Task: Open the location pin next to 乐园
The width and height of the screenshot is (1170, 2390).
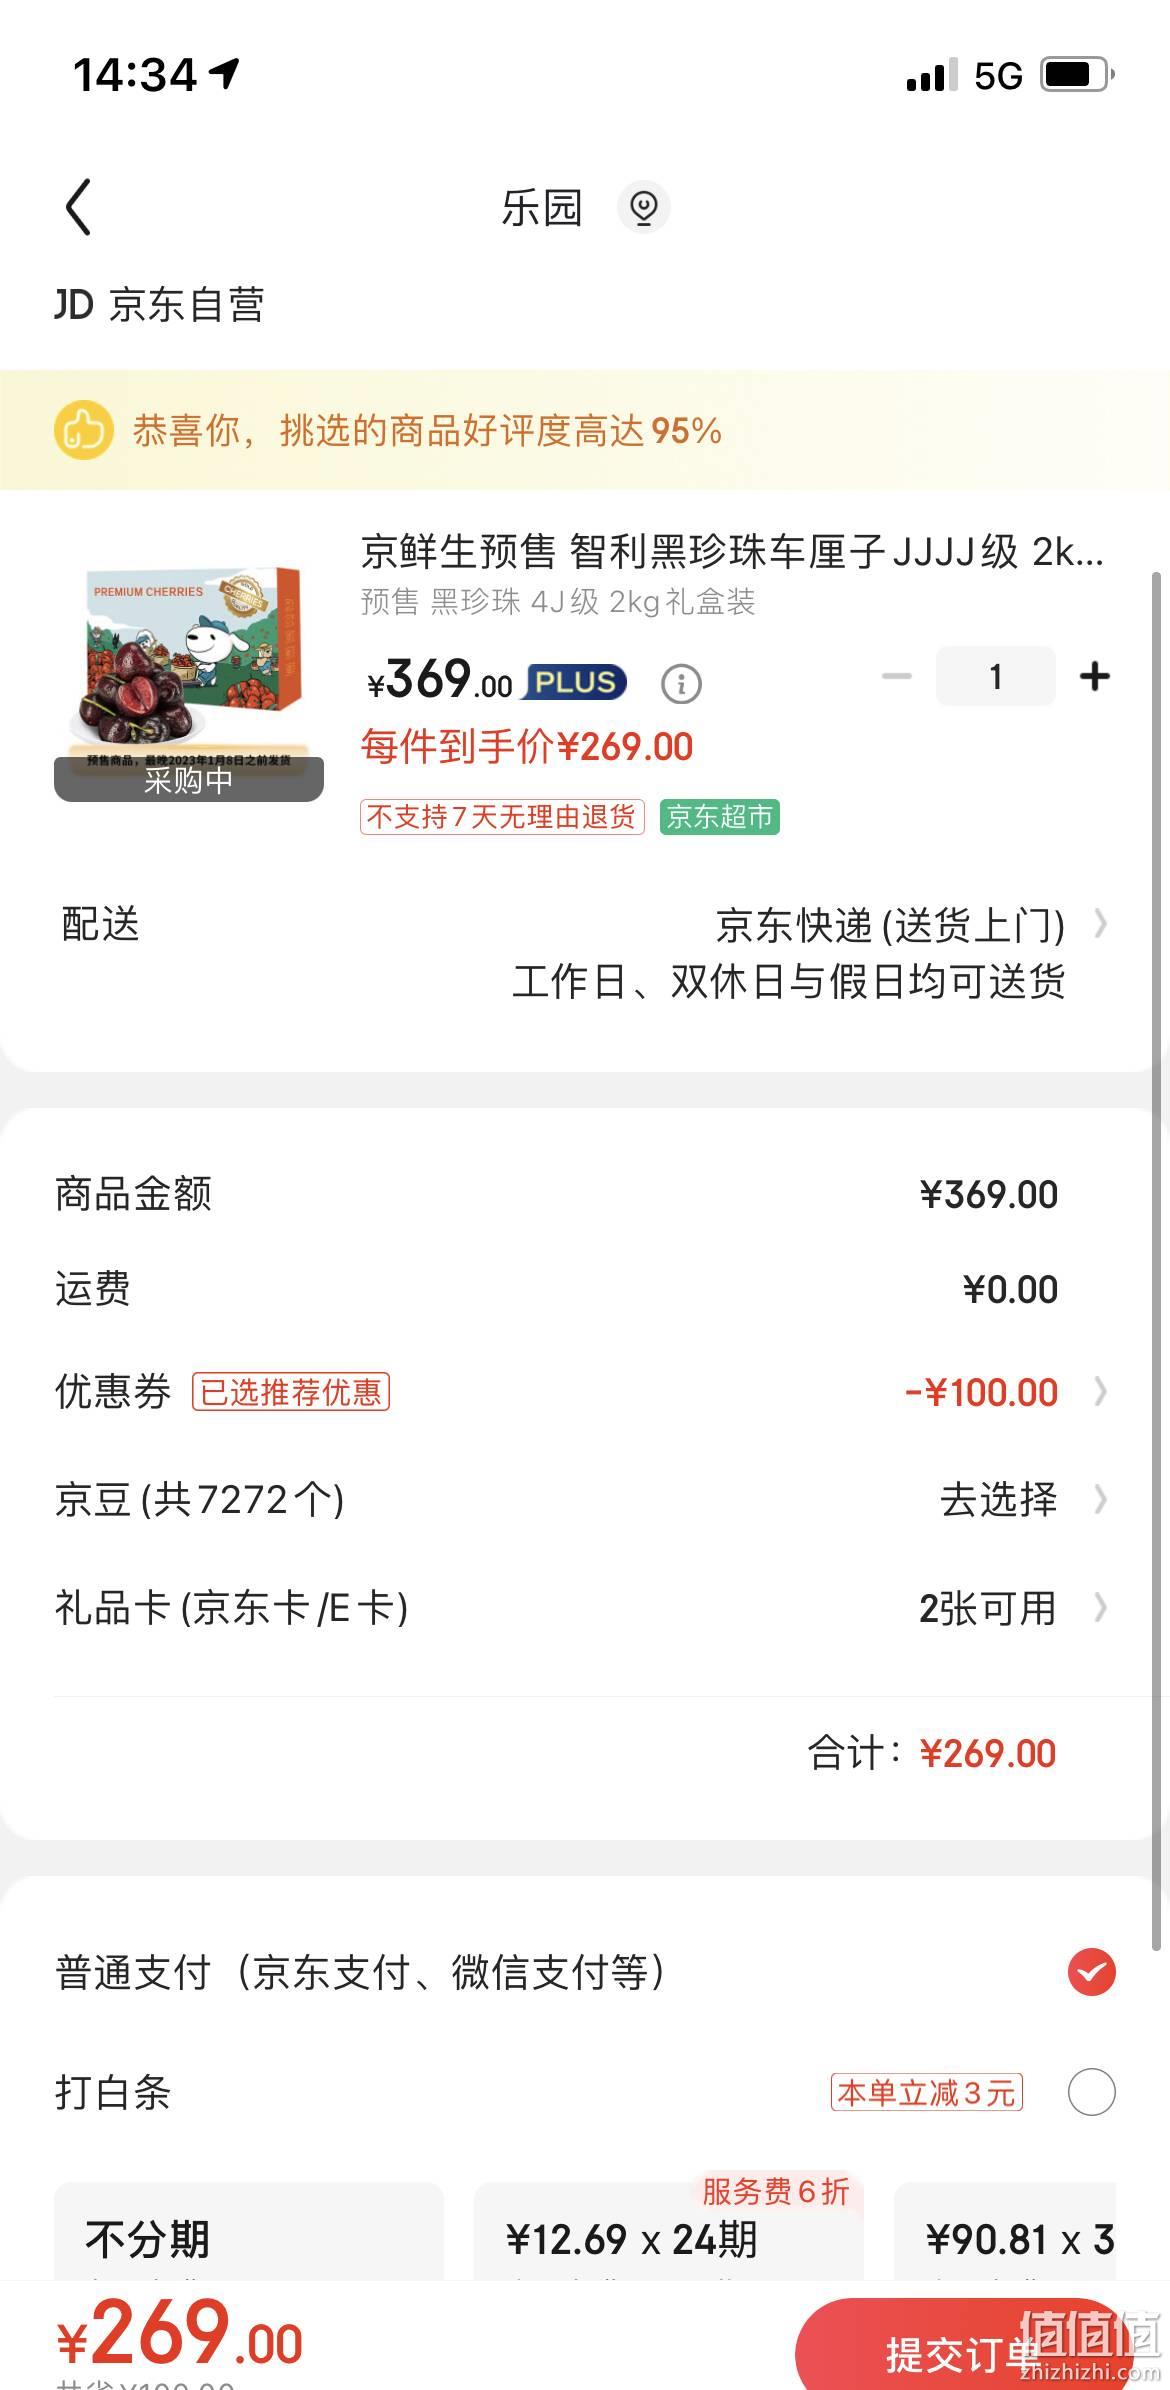Action: tap(643, 207)
